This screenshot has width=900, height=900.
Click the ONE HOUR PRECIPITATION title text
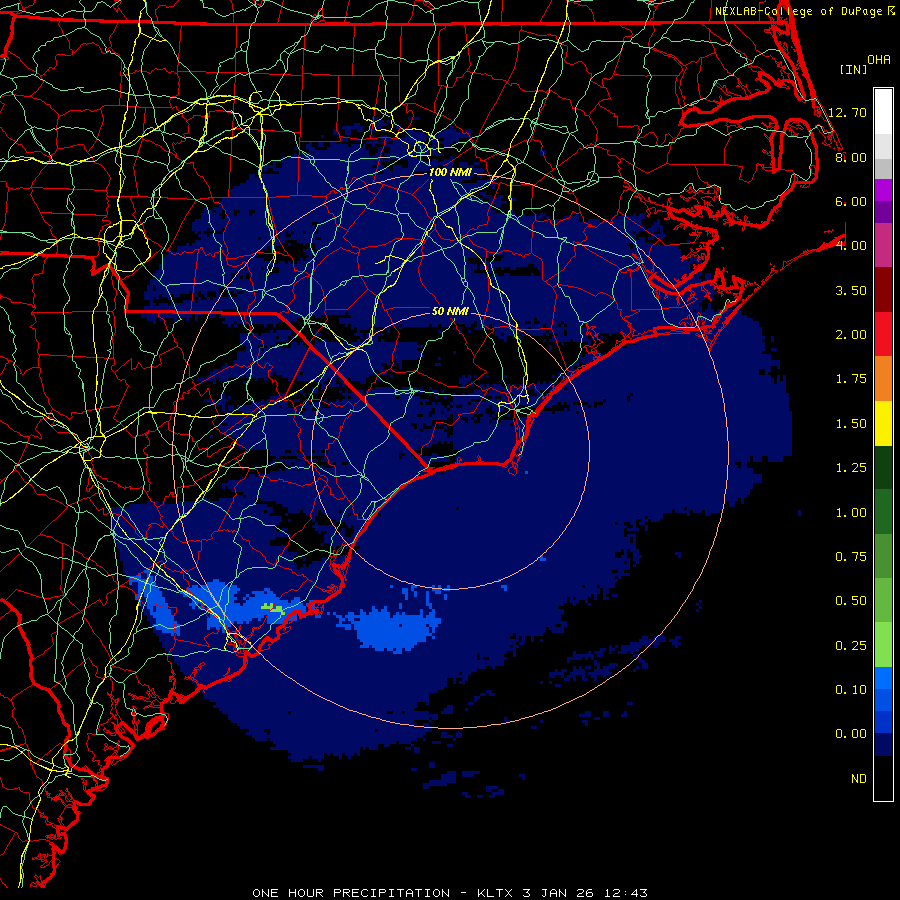pyautogui.click(x=351, y=893)
